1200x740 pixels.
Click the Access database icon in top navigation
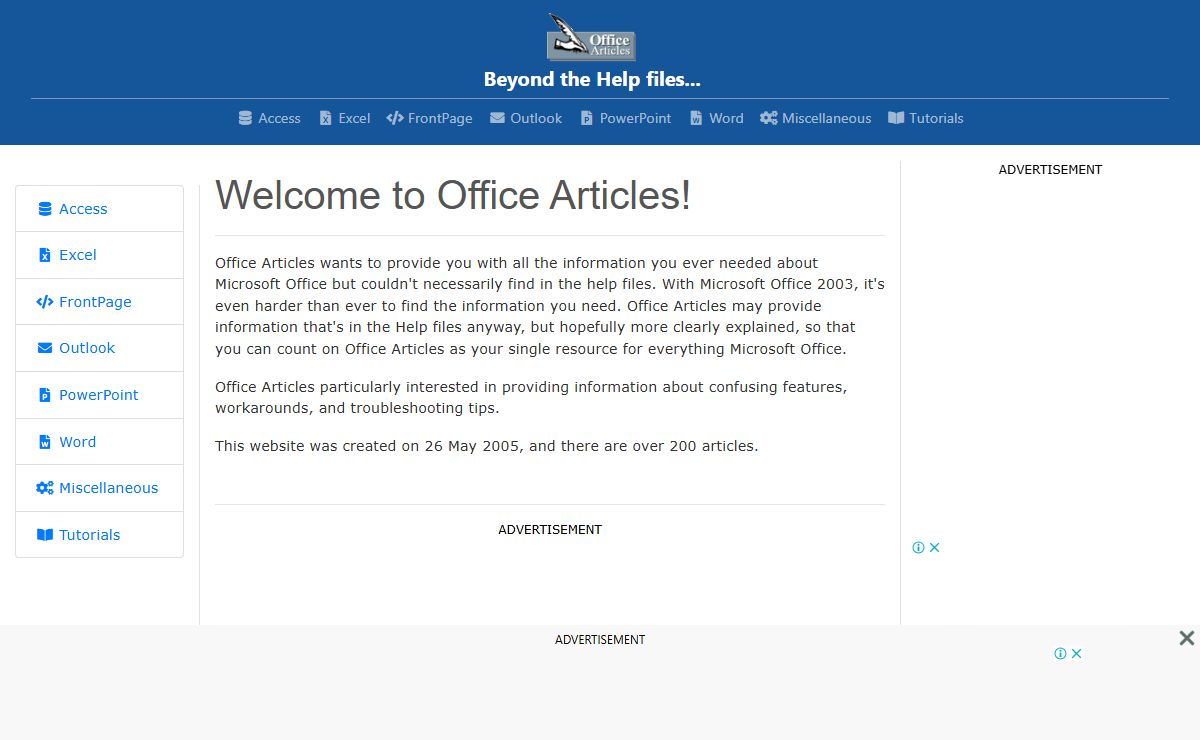pyautogui.click(x=245, y=118)
